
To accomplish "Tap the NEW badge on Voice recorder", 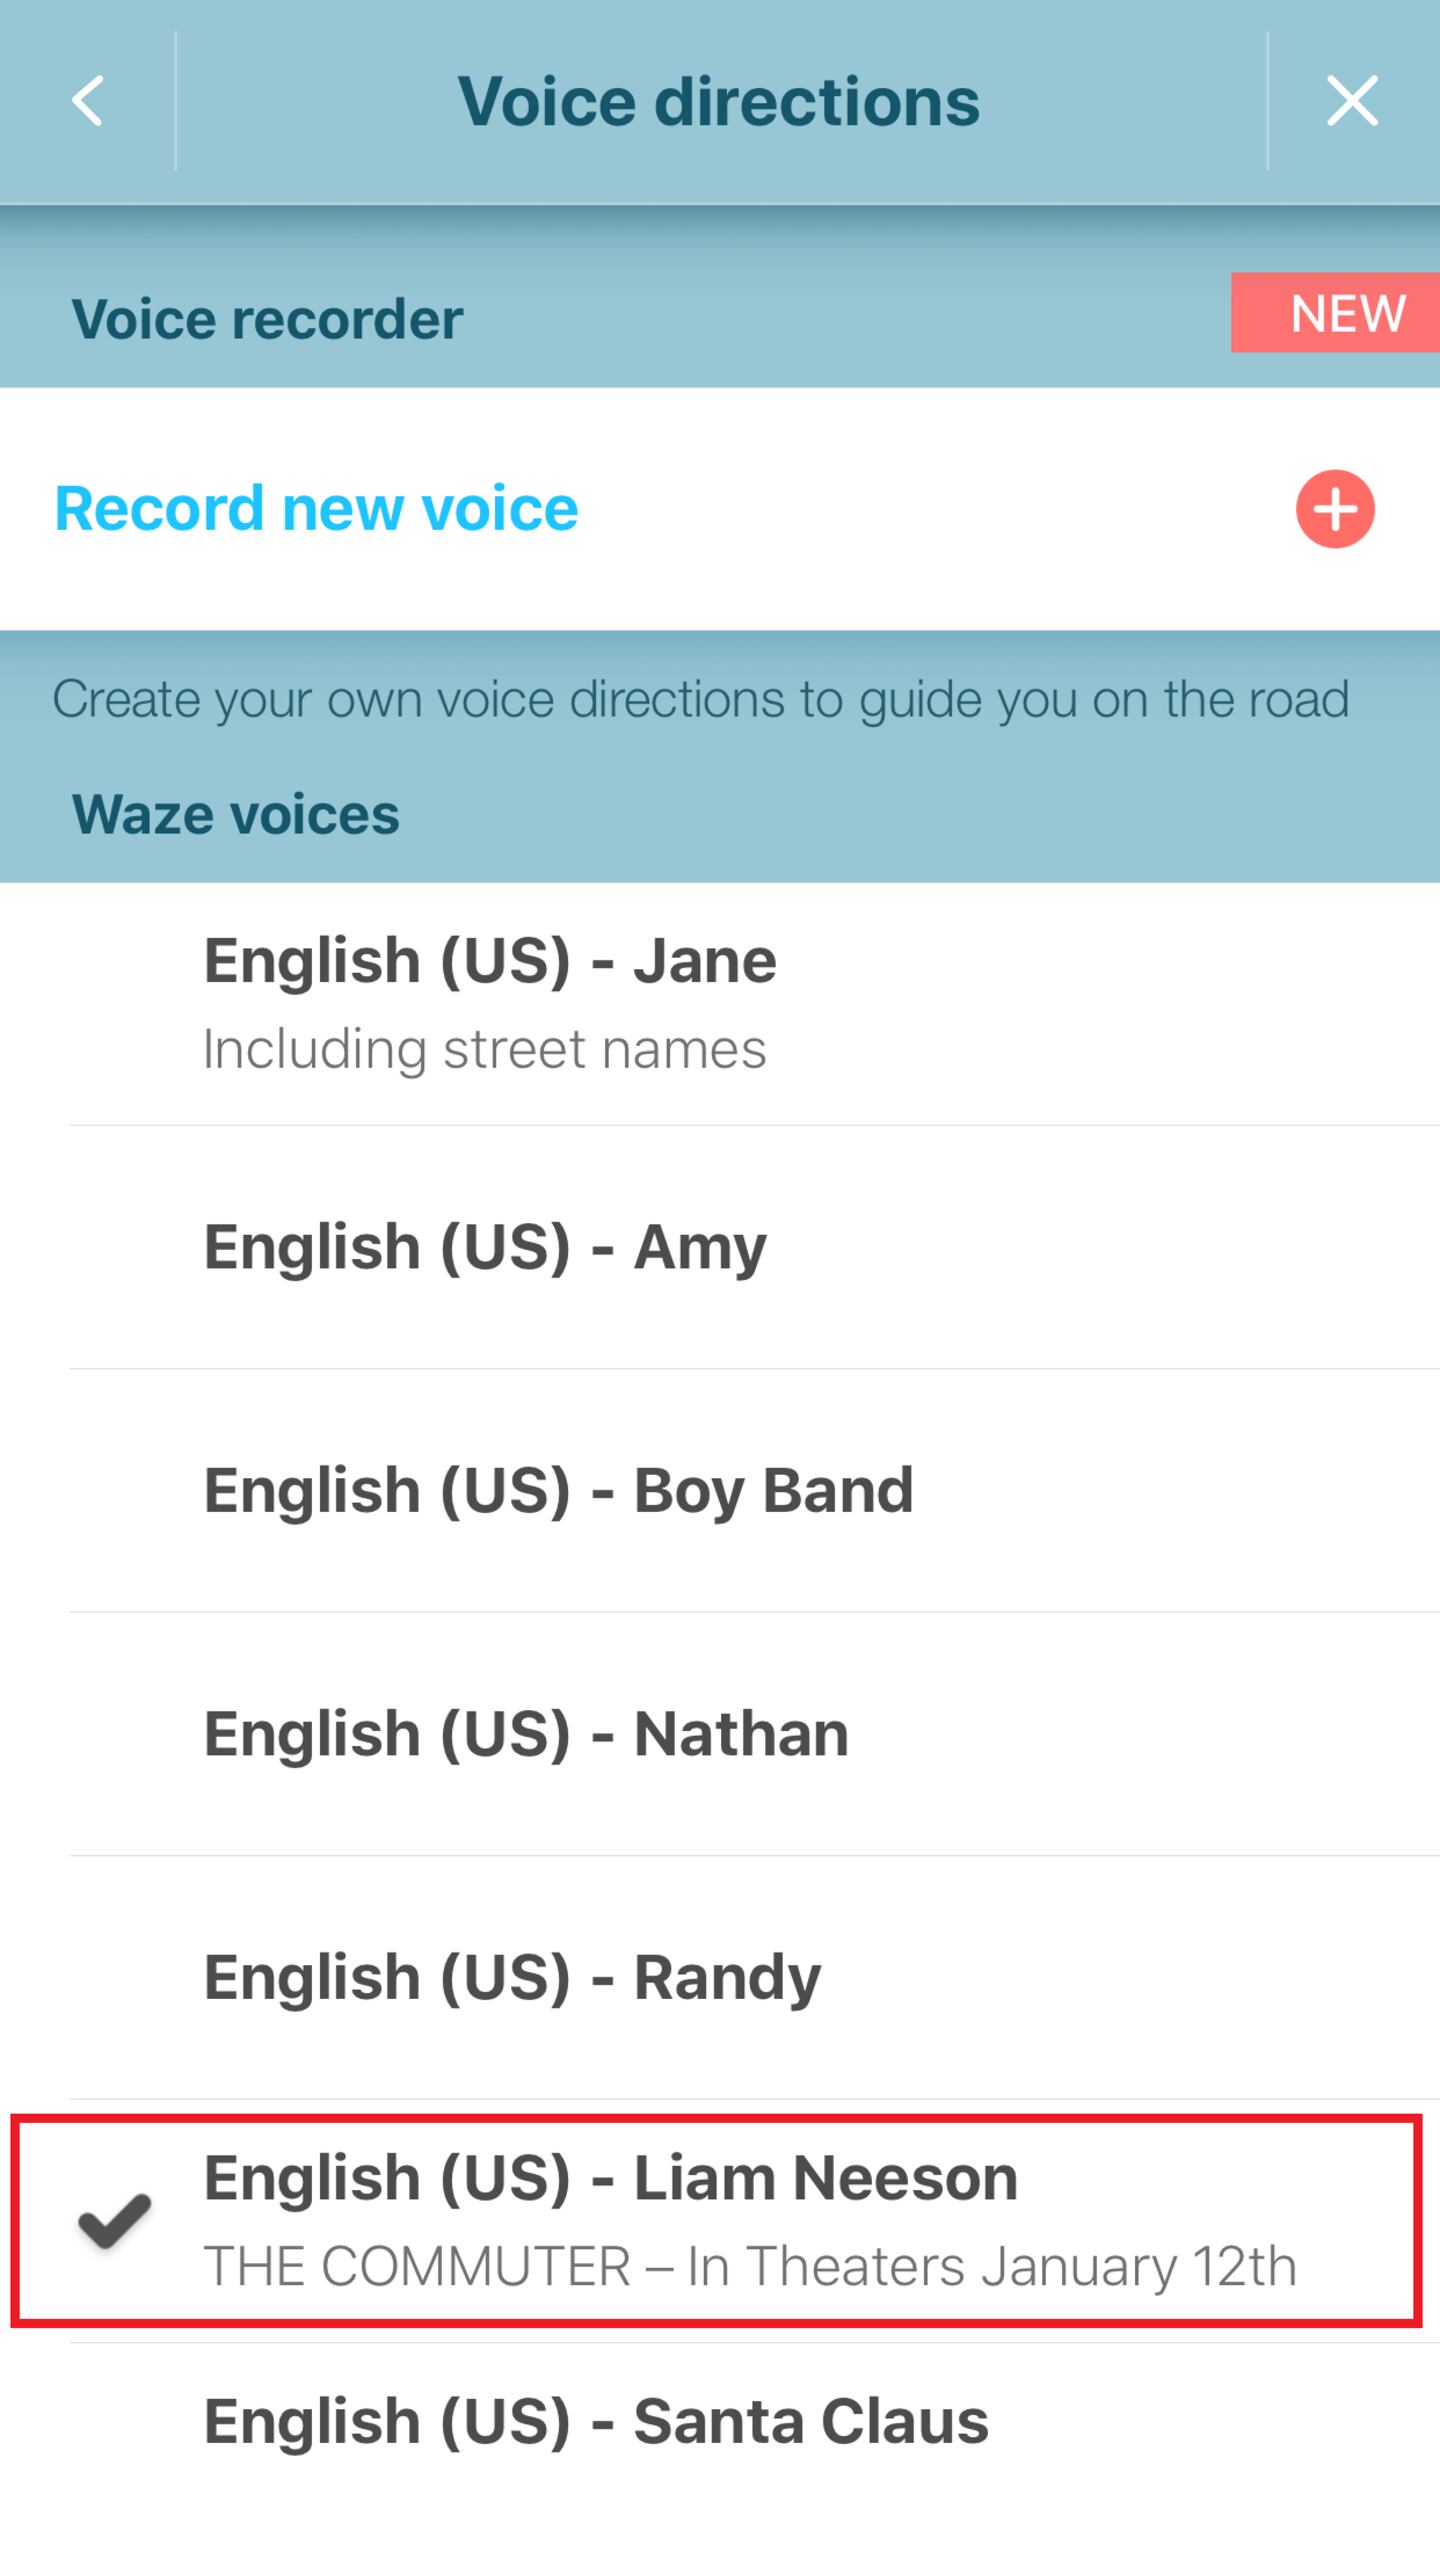I will [x=1336, y=313].
